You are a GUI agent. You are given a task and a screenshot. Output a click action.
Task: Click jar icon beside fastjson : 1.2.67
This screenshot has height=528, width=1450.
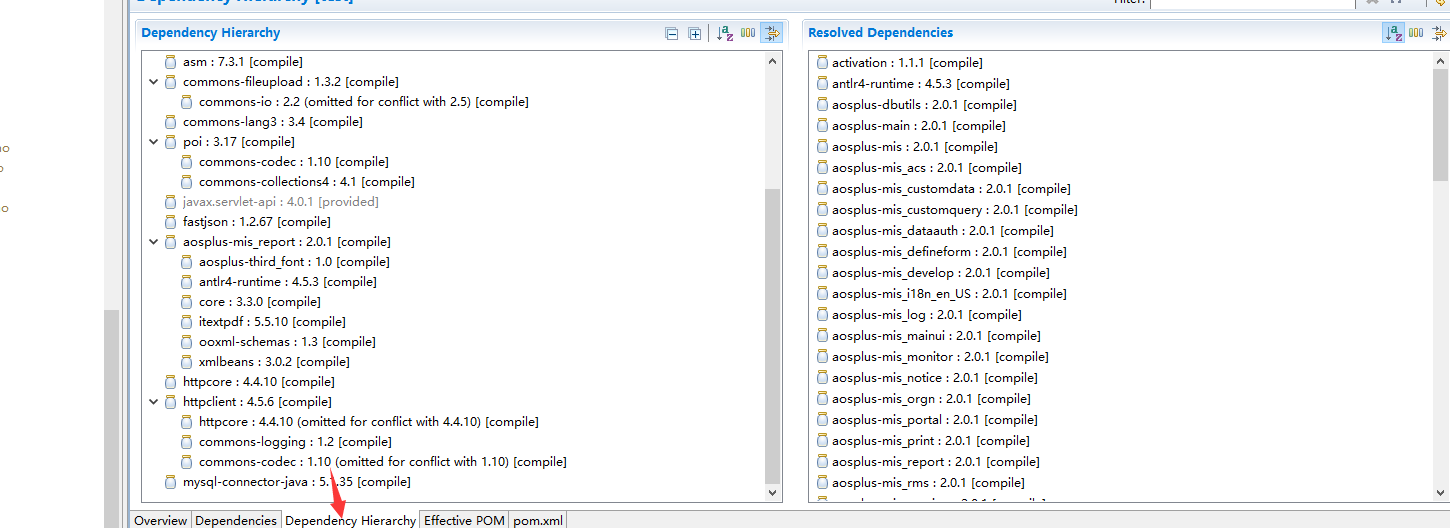(x=170, y=222)
